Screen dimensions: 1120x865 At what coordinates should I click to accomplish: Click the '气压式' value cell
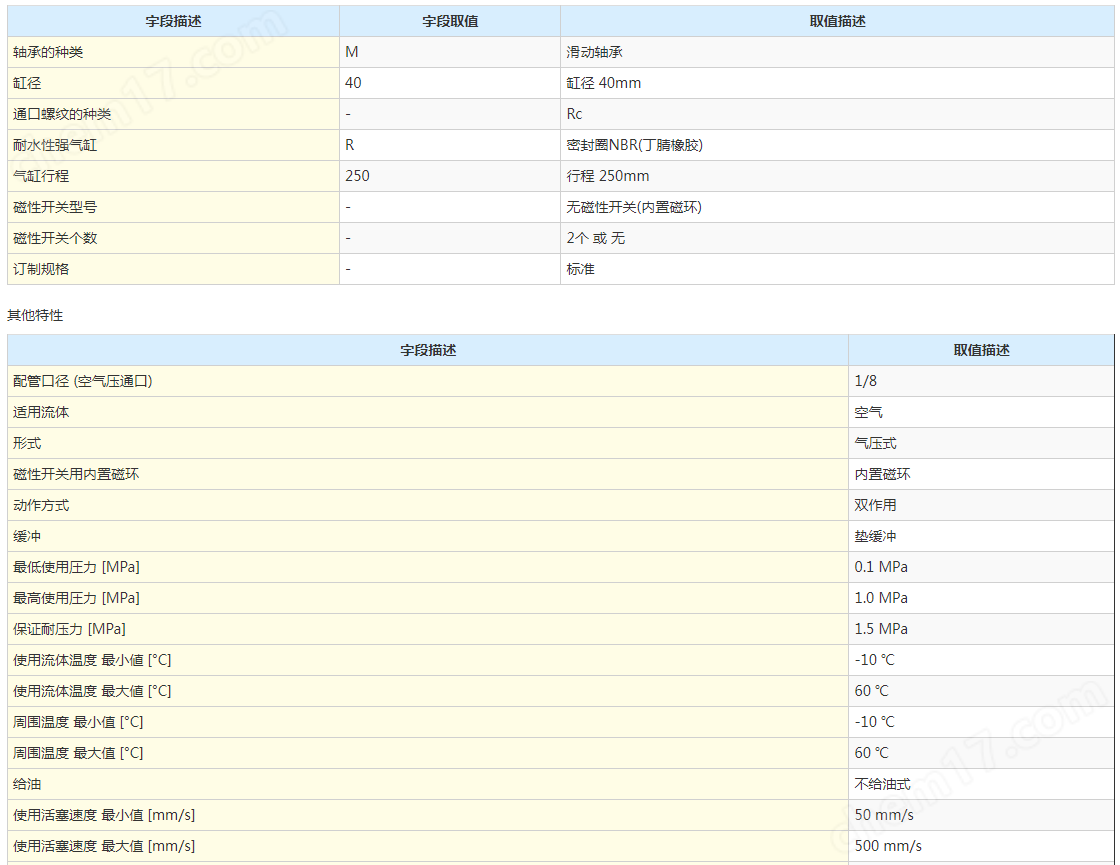981,443
